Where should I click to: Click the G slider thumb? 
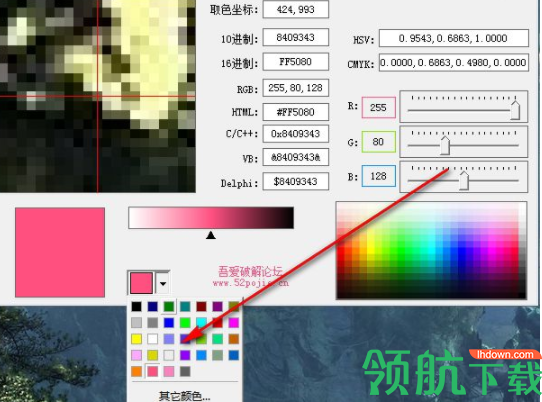(445, 146)
